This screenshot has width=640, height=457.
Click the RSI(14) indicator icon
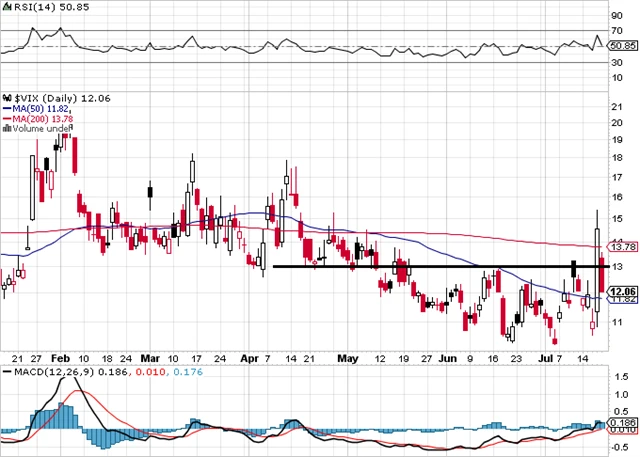click(x=5, y=9)
